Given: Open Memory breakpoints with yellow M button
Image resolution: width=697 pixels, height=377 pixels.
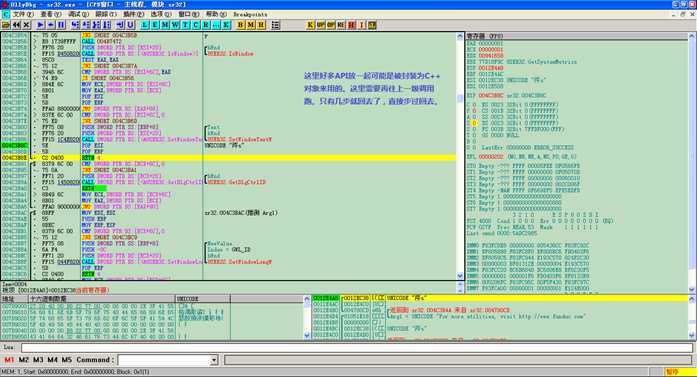Looking at the screenshot, I should tap(251, 25).
